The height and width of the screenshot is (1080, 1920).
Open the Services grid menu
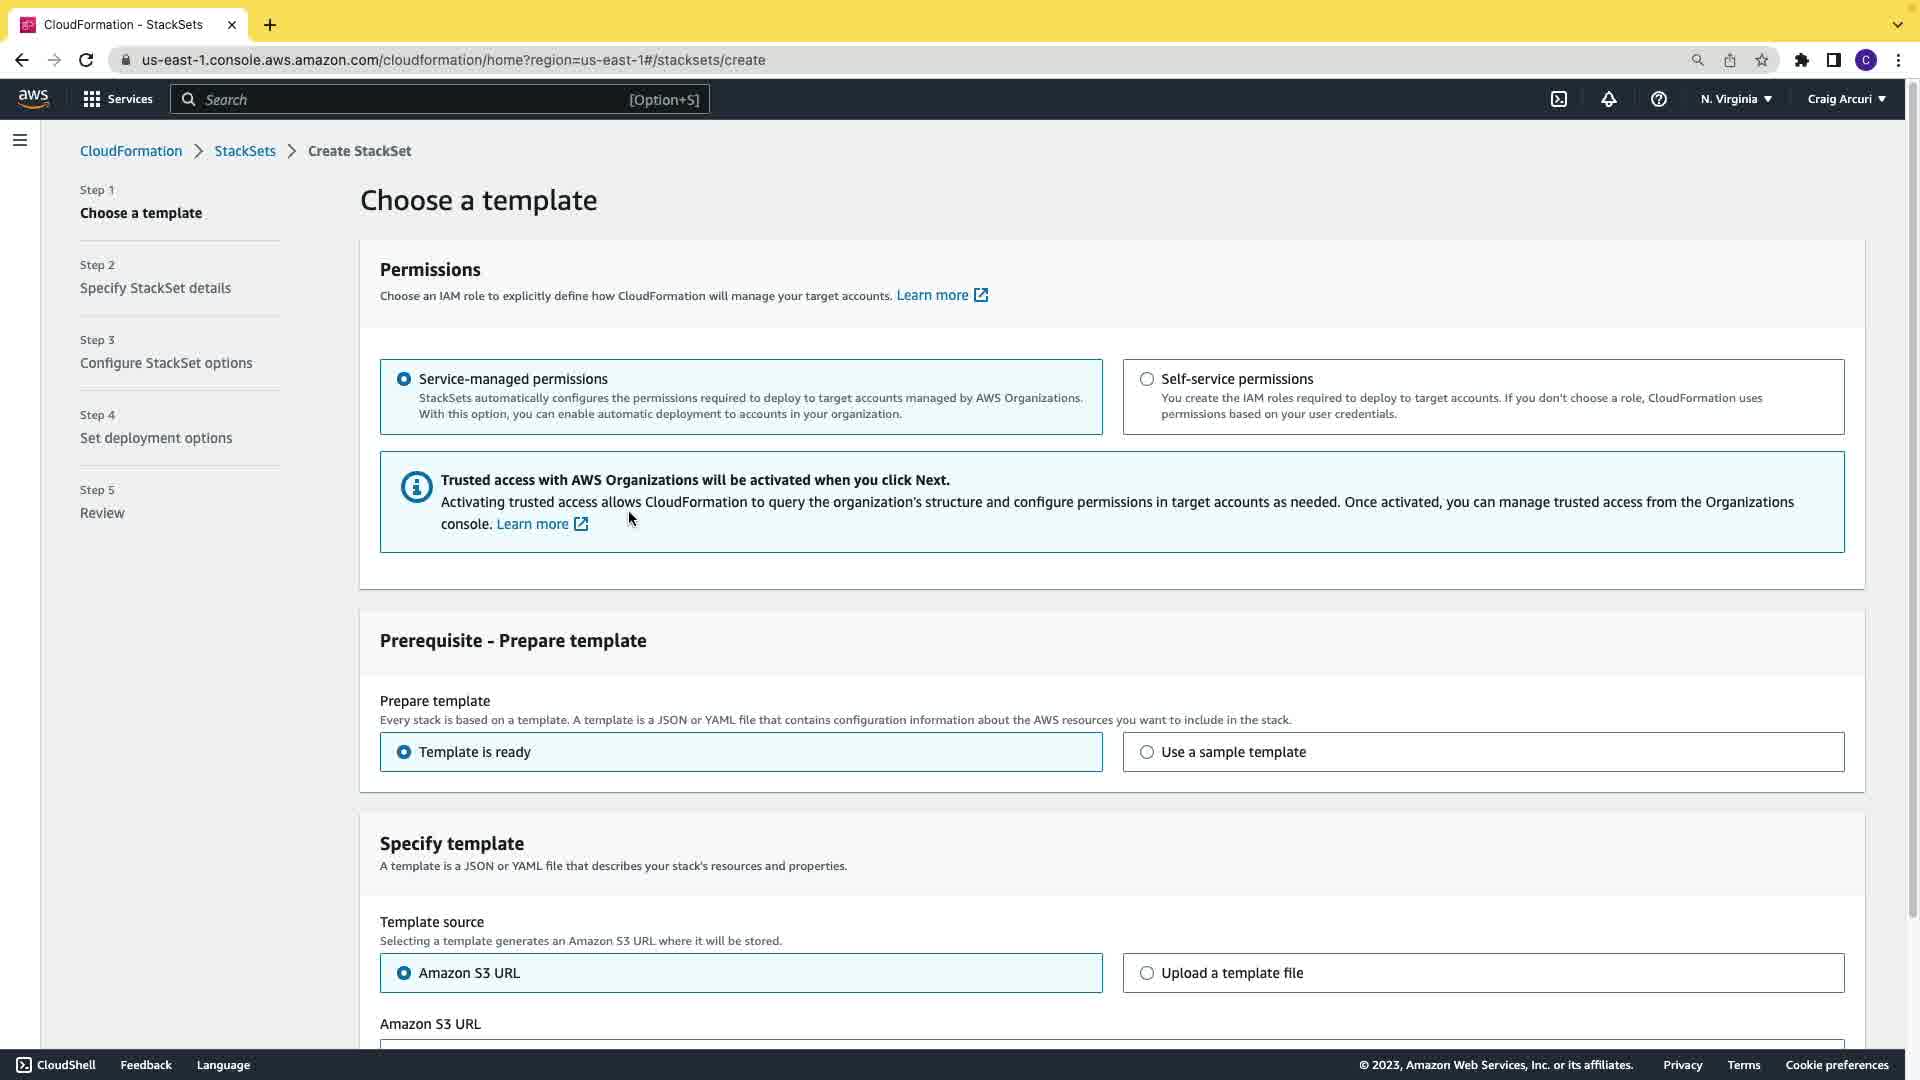118,99
